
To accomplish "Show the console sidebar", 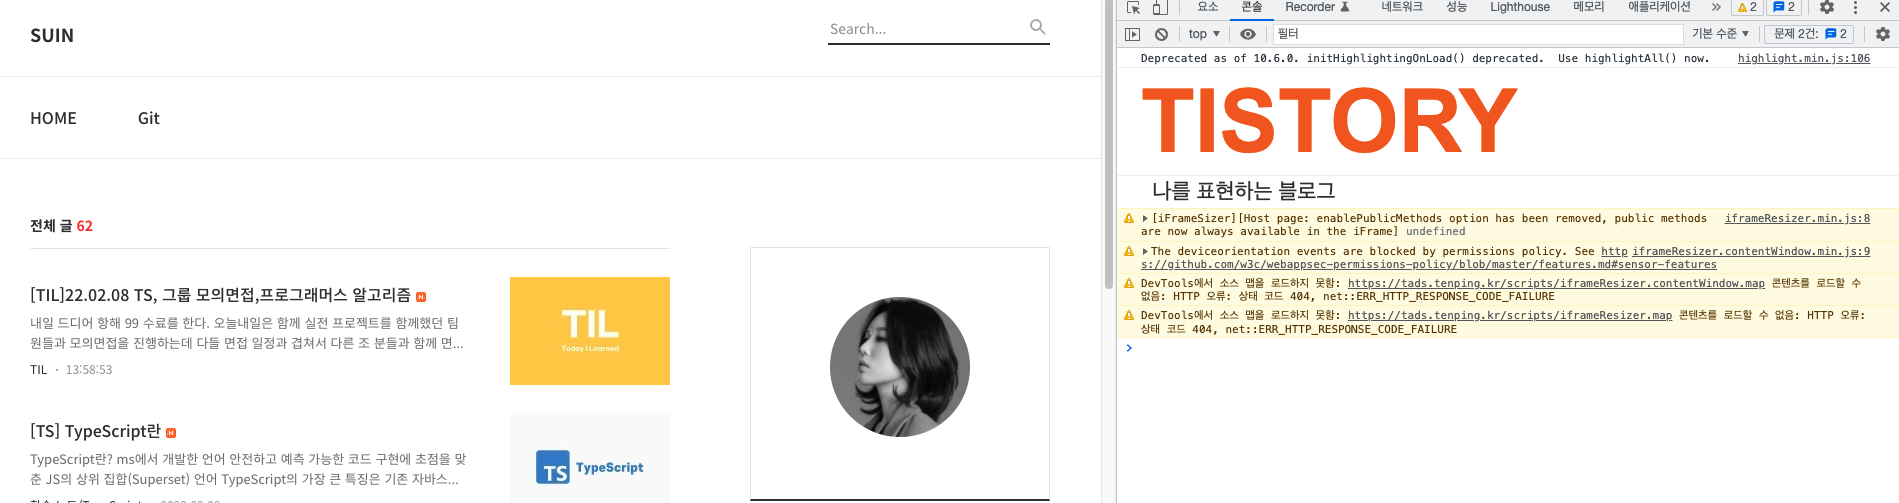I will click(1133, 34).
